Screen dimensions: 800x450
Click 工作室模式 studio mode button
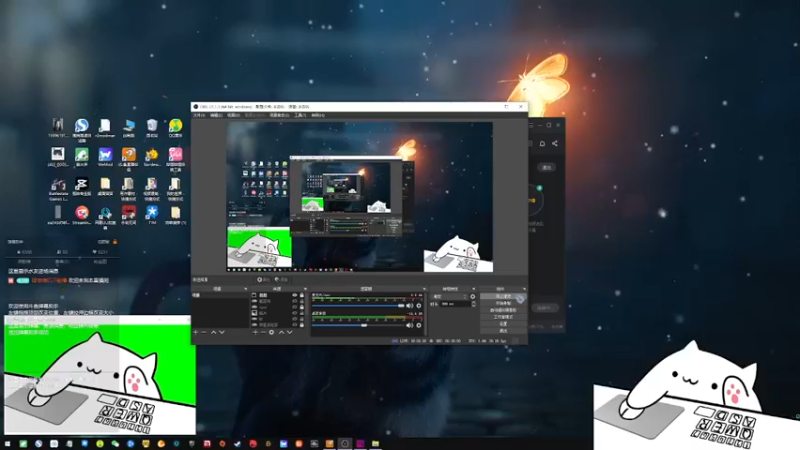(x=503, y=317)
